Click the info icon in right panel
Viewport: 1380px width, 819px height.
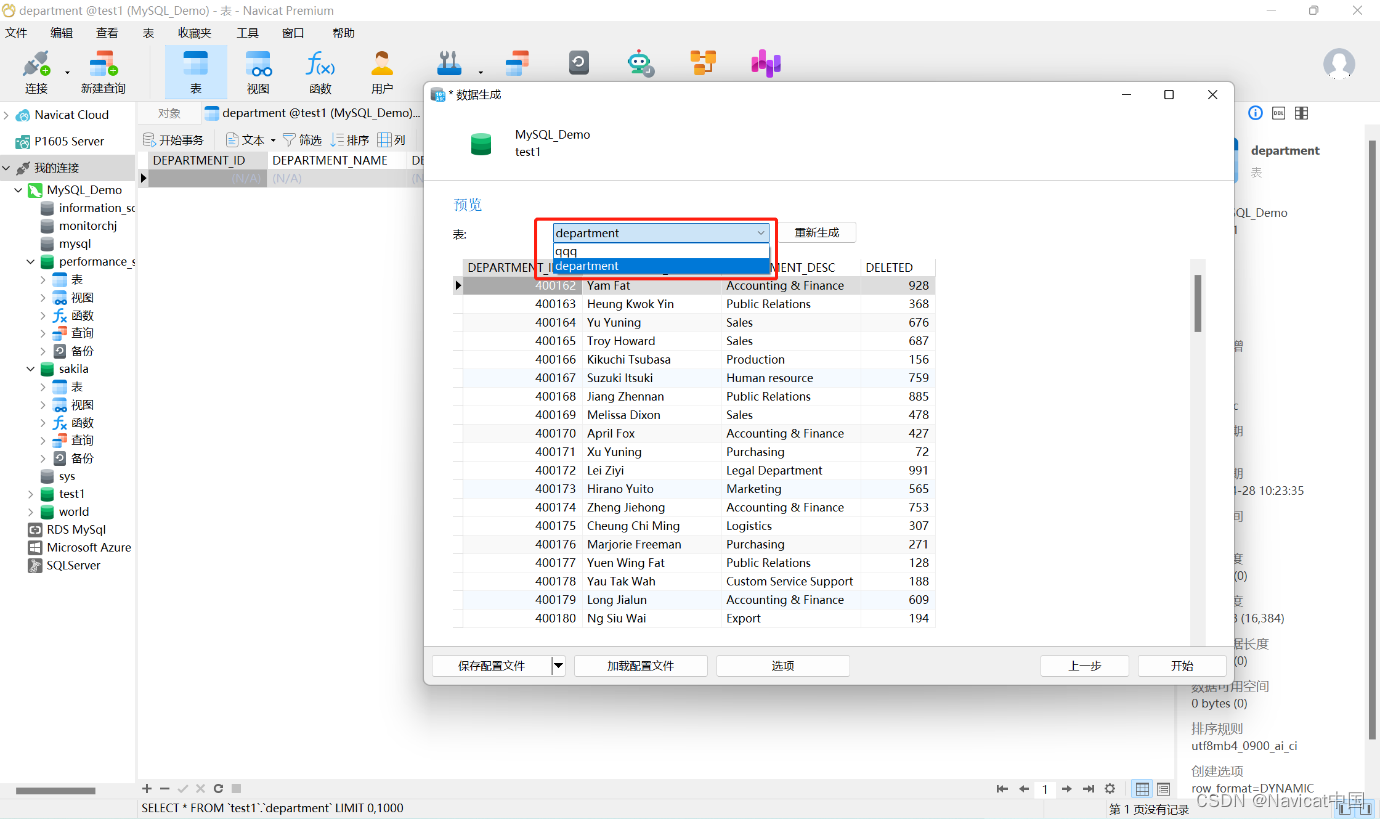coord(1255,113)
